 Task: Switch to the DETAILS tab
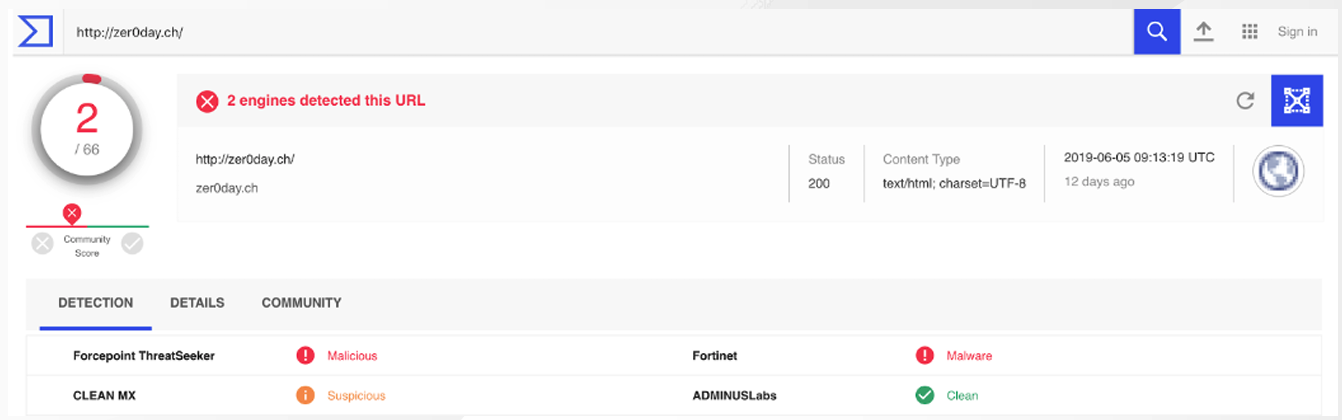point(197,303)
